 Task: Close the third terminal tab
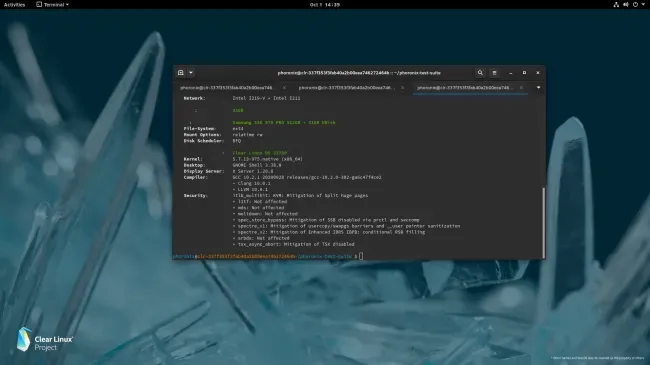point(521,88)
